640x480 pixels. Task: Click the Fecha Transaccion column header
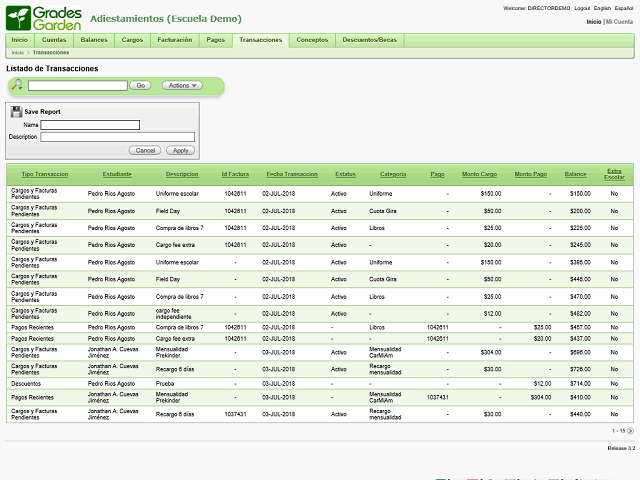pyautogui.click(x=292, y=174)
